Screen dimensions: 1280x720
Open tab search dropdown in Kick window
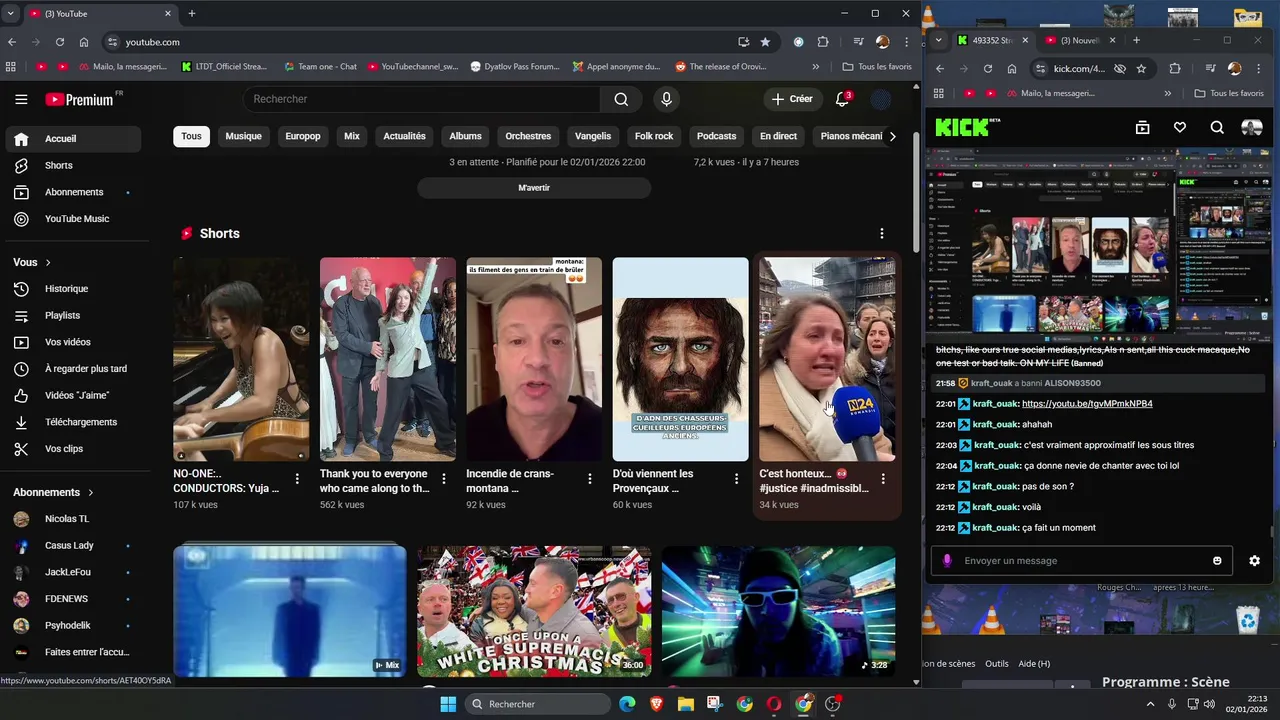(x=937, y=40)
